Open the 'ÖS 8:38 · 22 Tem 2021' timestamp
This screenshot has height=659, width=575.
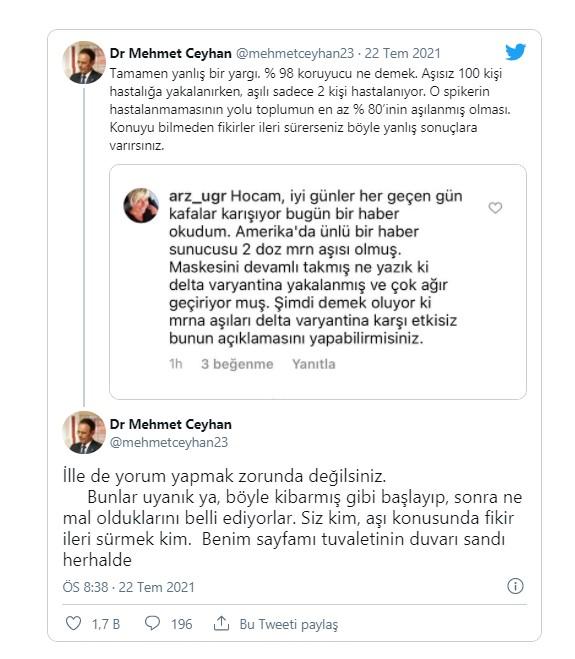point(129,587)
